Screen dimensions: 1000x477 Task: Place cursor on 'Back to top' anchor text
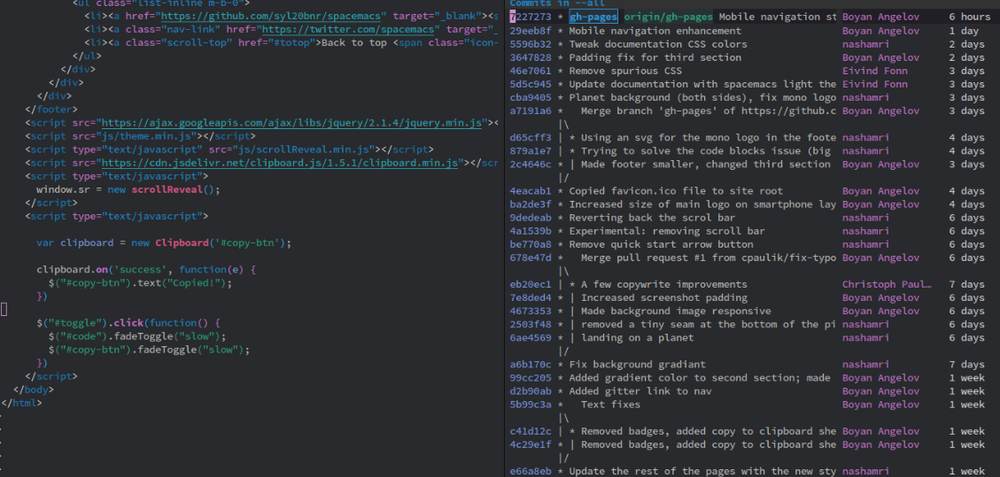(355, 44)
